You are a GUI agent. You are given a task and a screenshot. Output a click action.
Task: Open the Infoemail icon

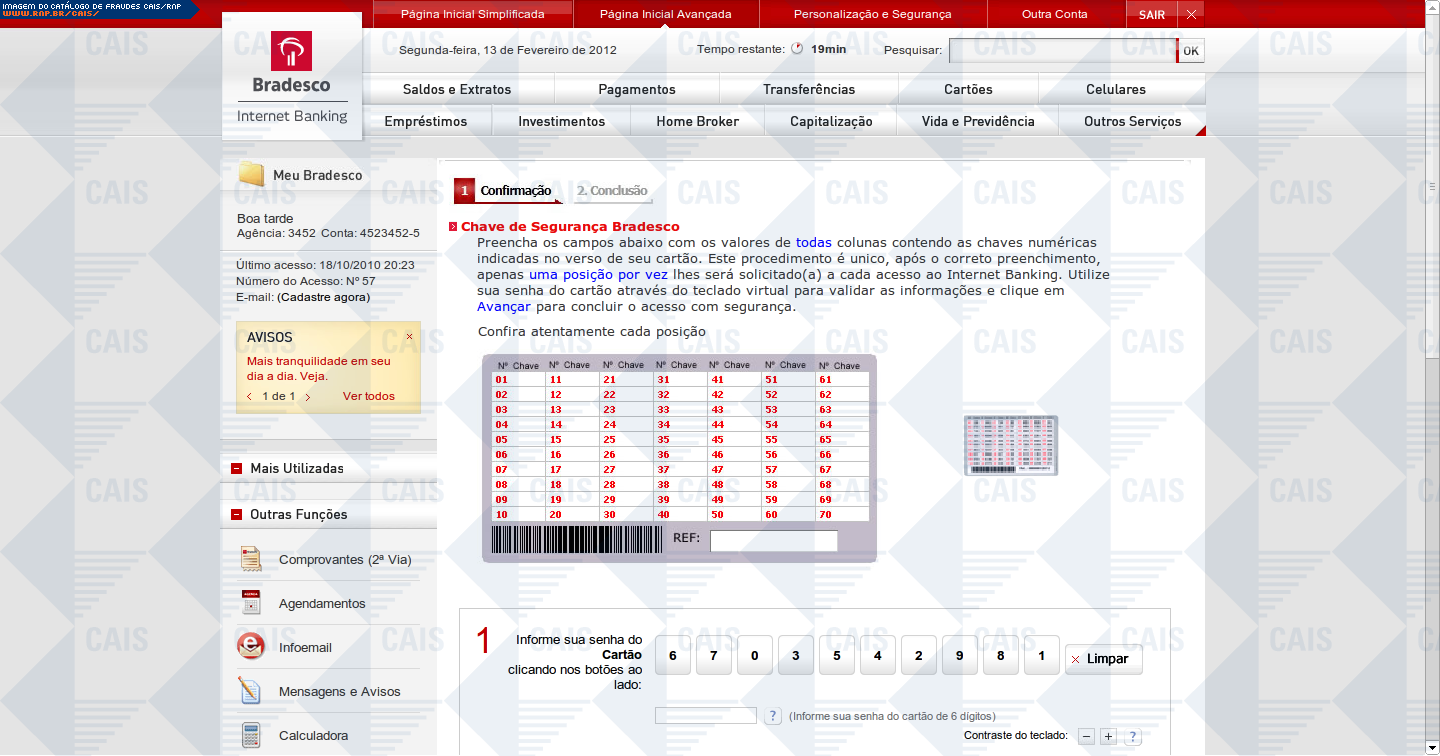251,647
